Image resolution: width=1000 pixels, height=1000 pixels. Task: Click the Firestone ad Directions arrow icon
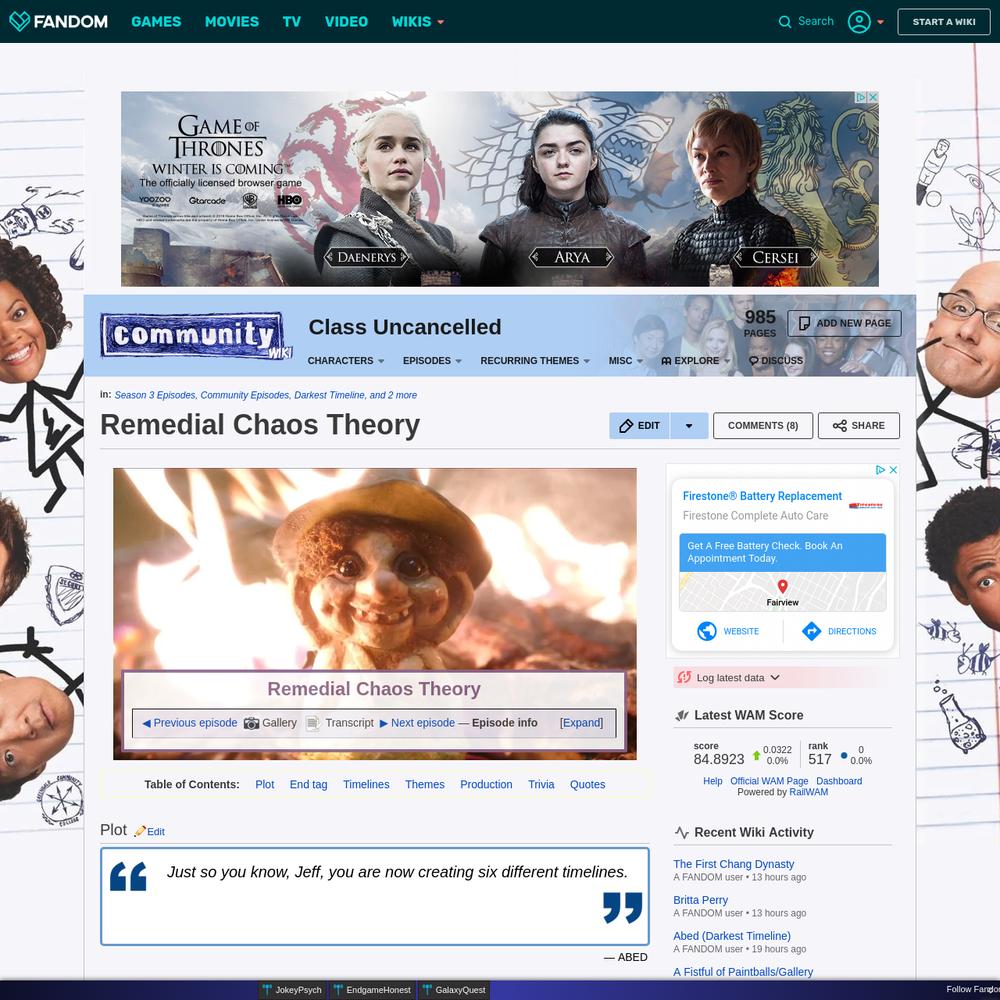coord(811,631)
